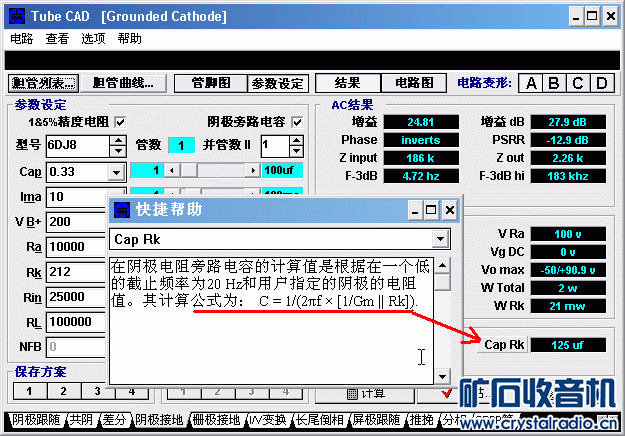
Task: Switch to the 阴极跟随 tab
Action: tap(36, 420)
